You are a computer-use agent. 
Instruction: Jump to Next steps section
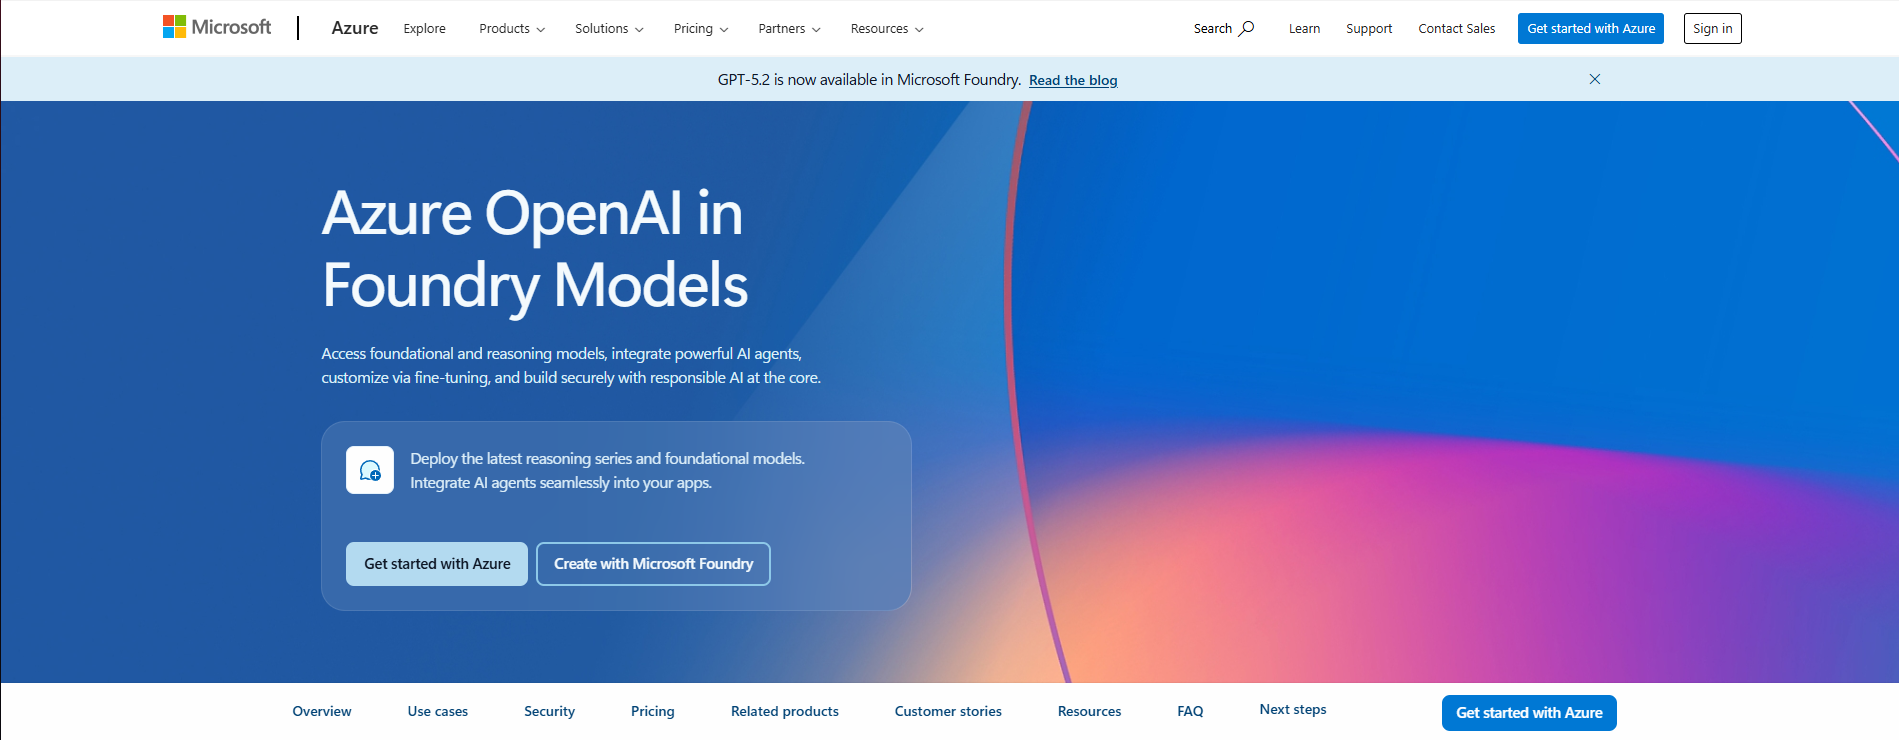pos(1293,709)
